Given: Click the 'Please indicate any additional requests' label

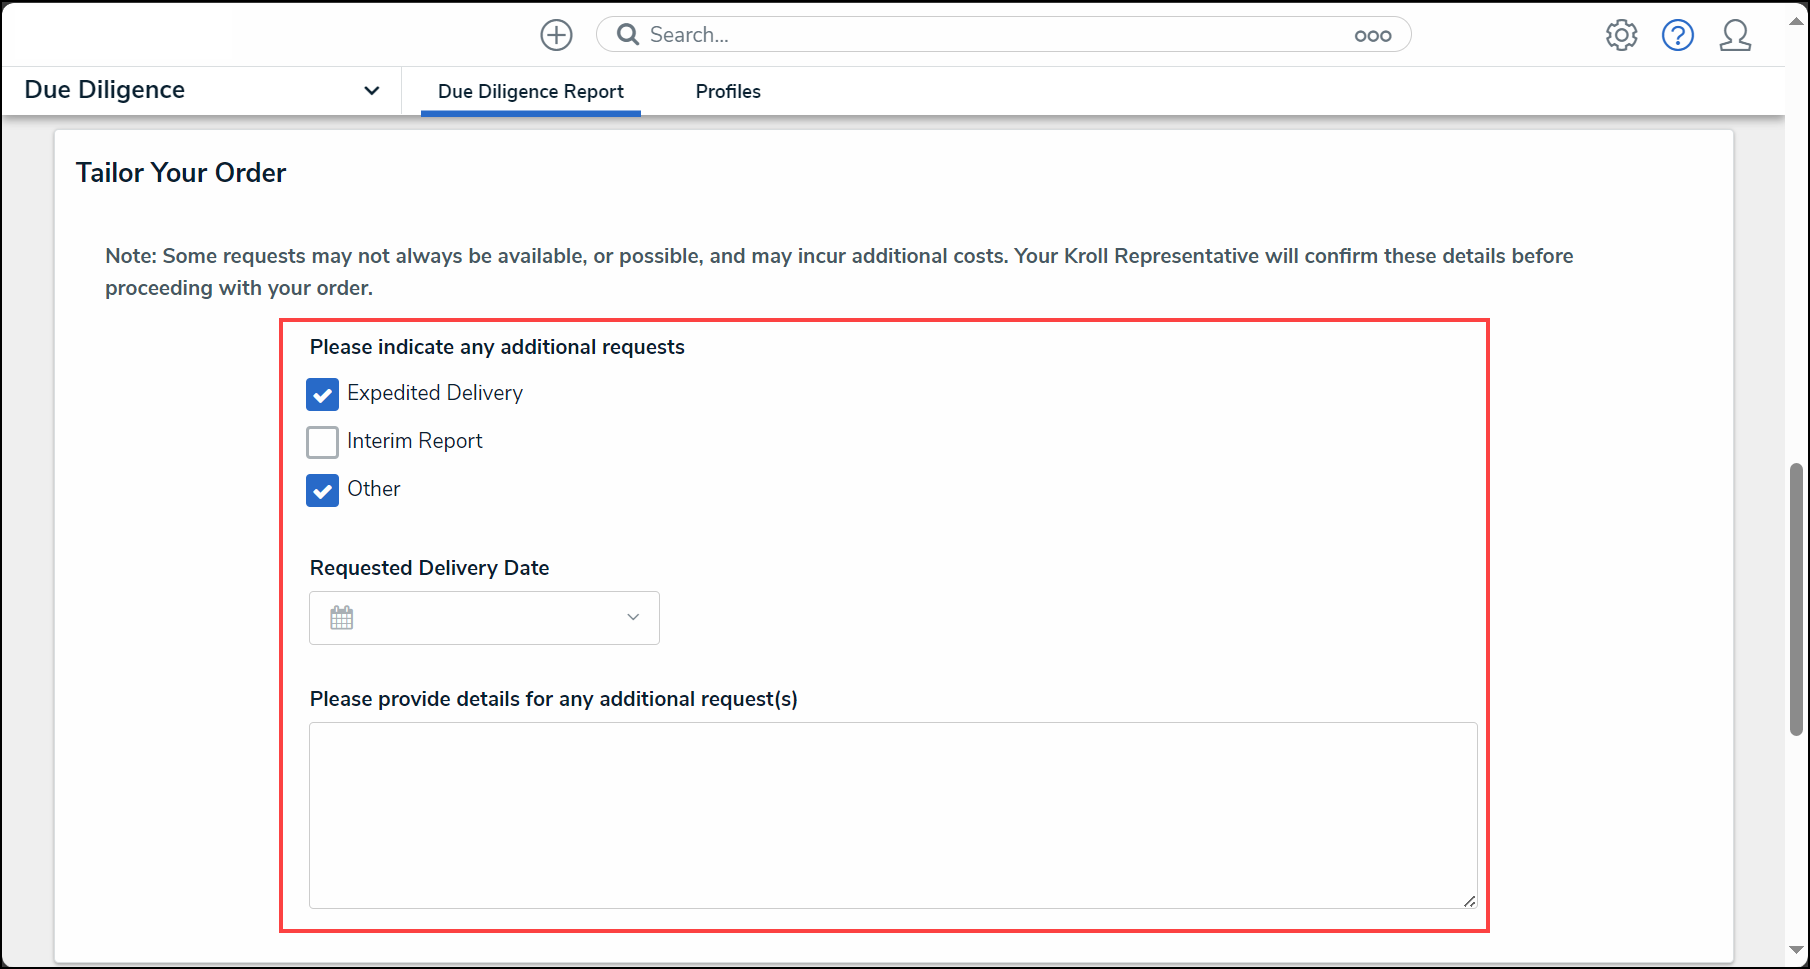Looking at the screenshot, I should tap(497, 347).
